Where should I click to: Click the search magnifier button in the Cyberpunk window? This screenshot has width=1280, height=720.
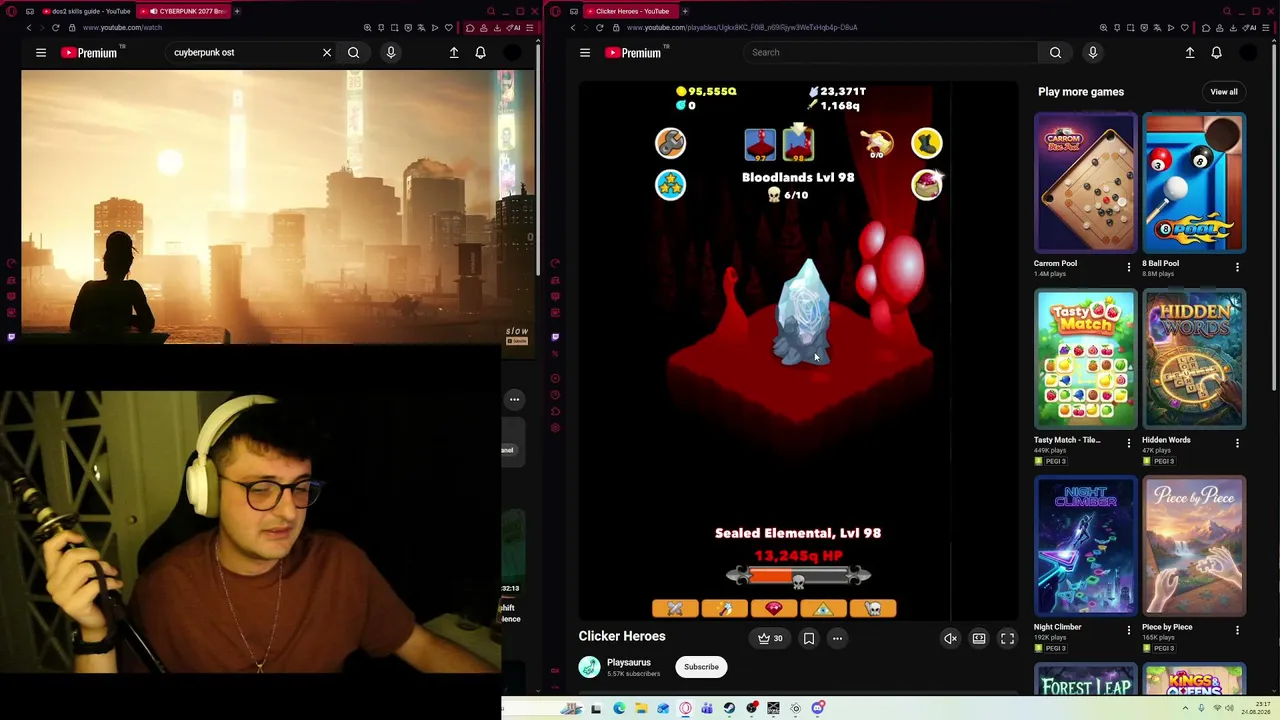(x=354, y=52)
